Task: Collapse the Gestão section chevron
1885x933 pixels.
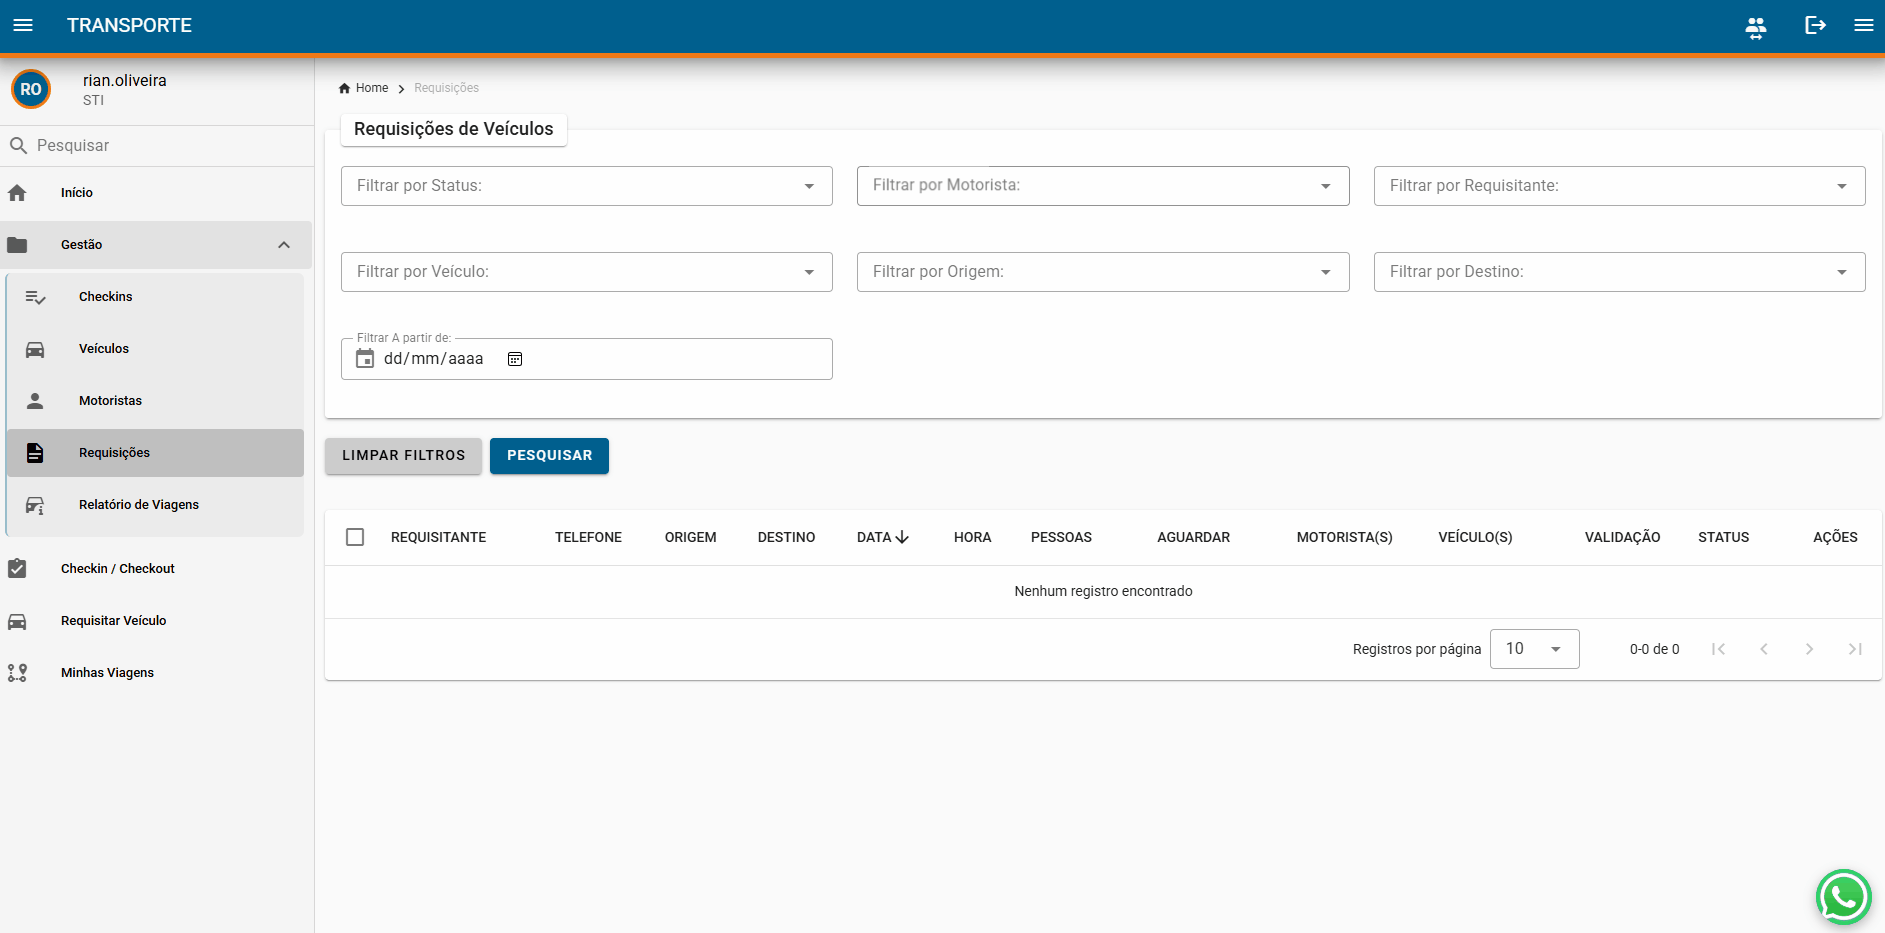Action: 284,245
